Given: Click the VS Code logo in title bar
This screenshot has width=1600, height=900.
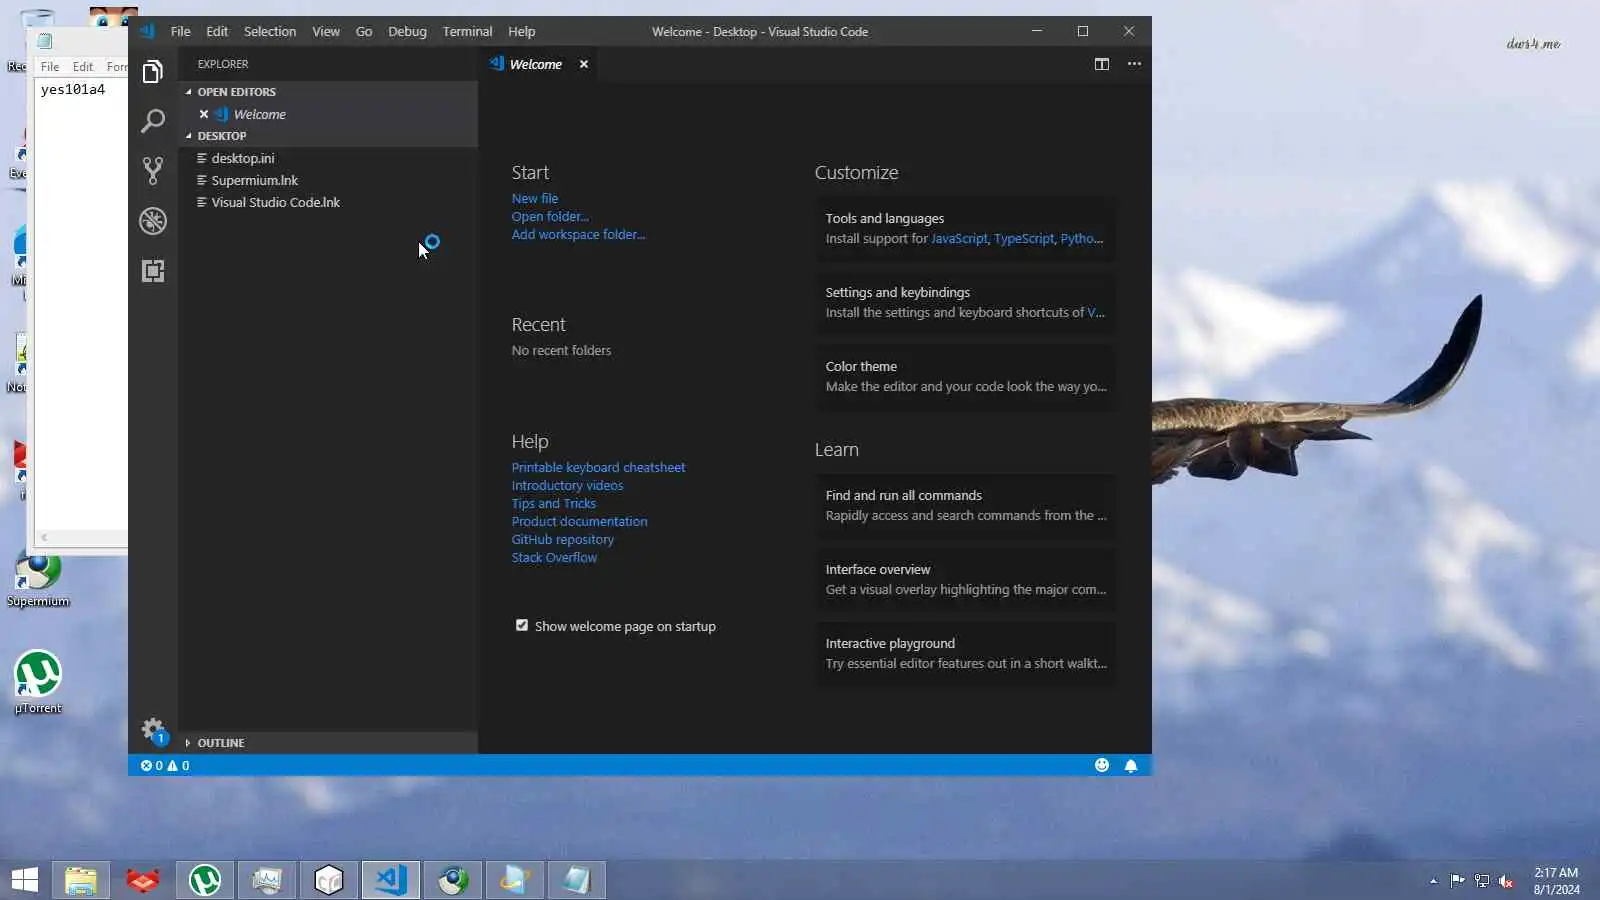Looking at the screenshot, I should [147, 31].
